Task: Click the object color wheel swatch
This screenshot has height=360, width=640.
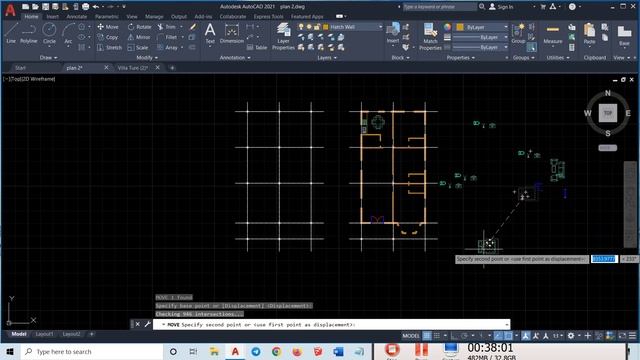Action: point(448,27)
